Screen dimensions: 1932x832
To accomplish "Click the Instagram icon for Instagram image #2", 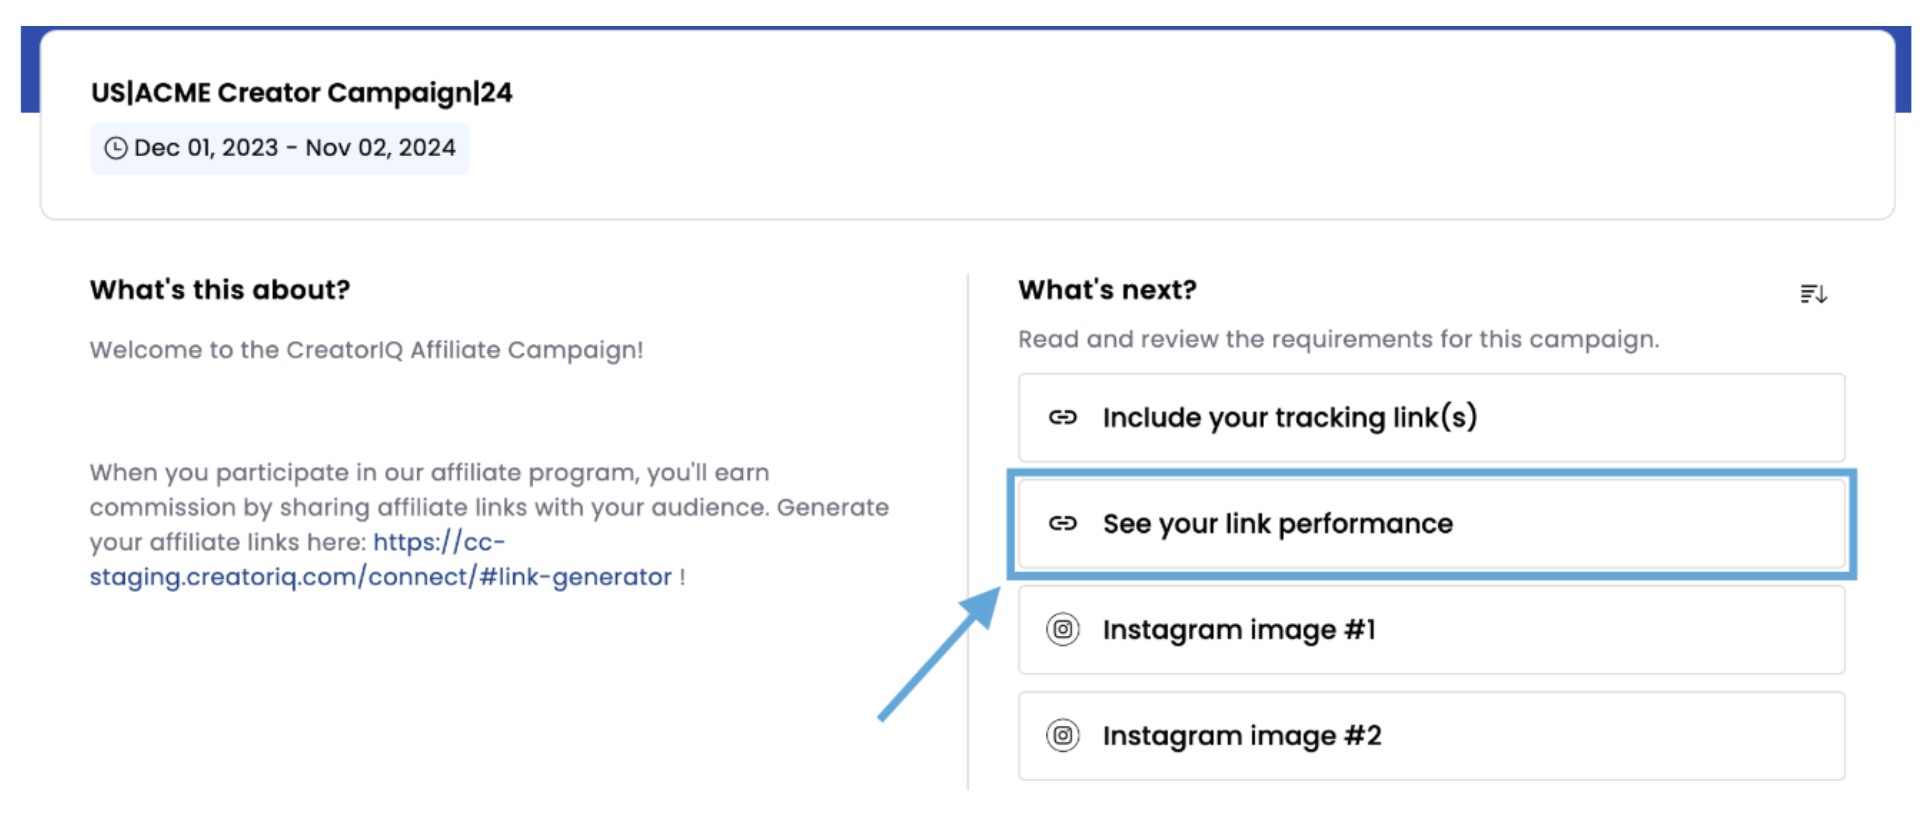I will point(1062,735).
